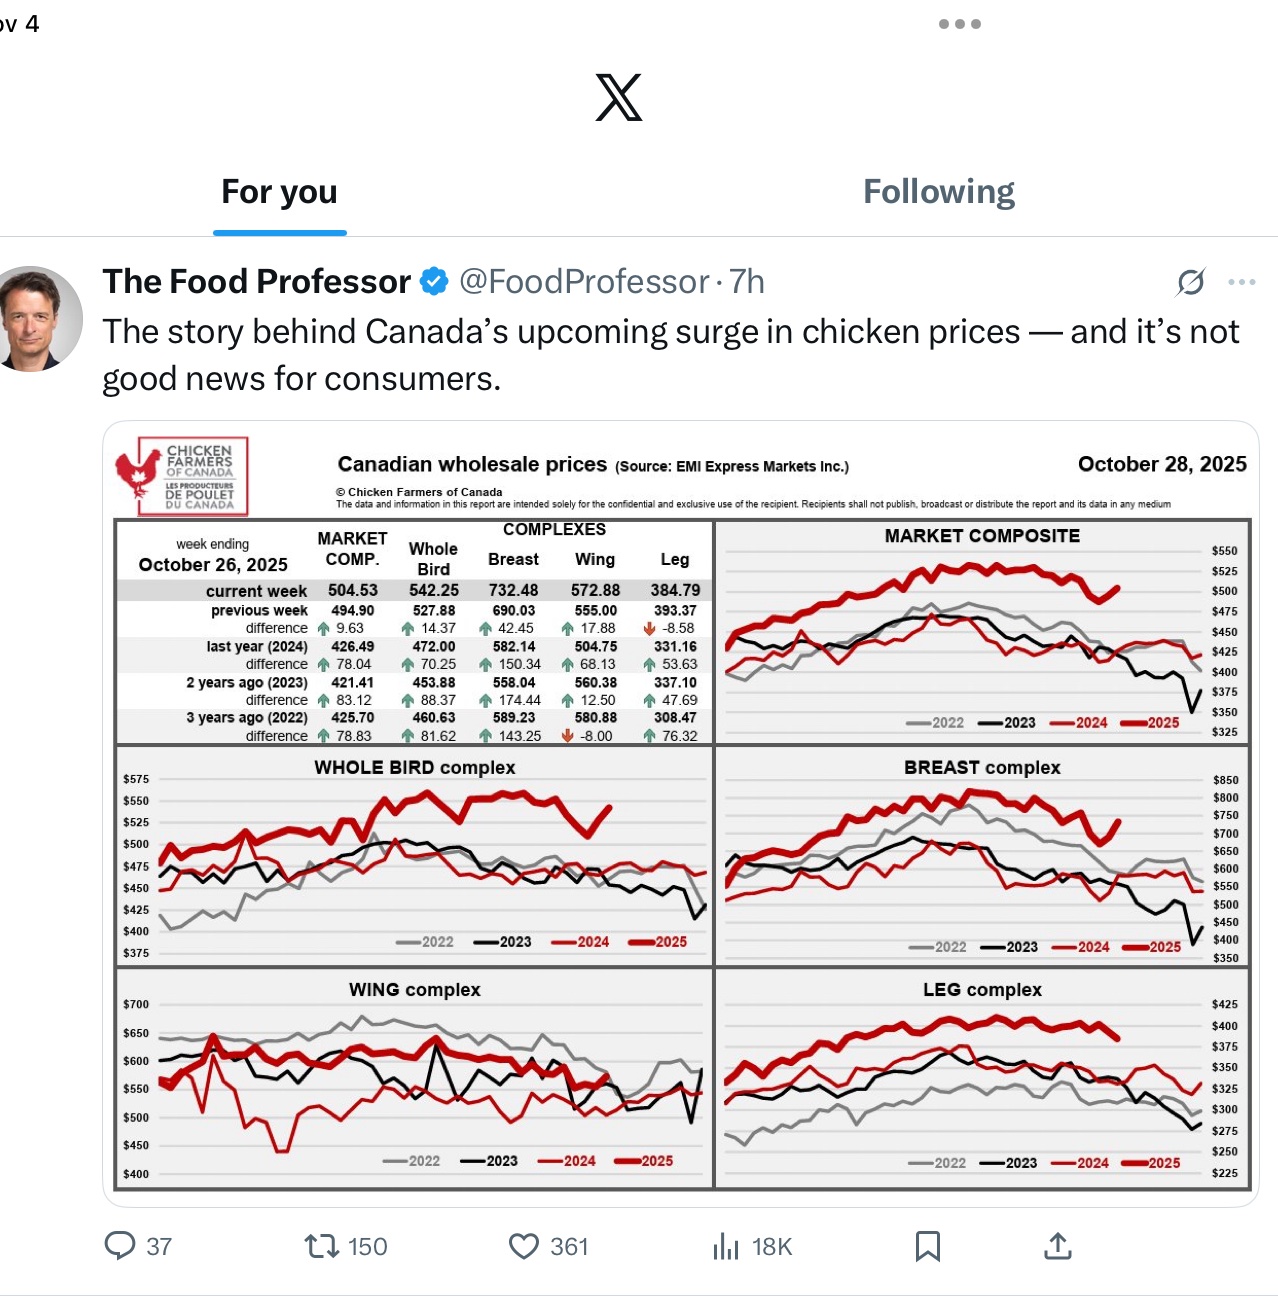Click The Food Professor display name
Viewport: 1278px width, 1300px height.
[x=256, y=282]
